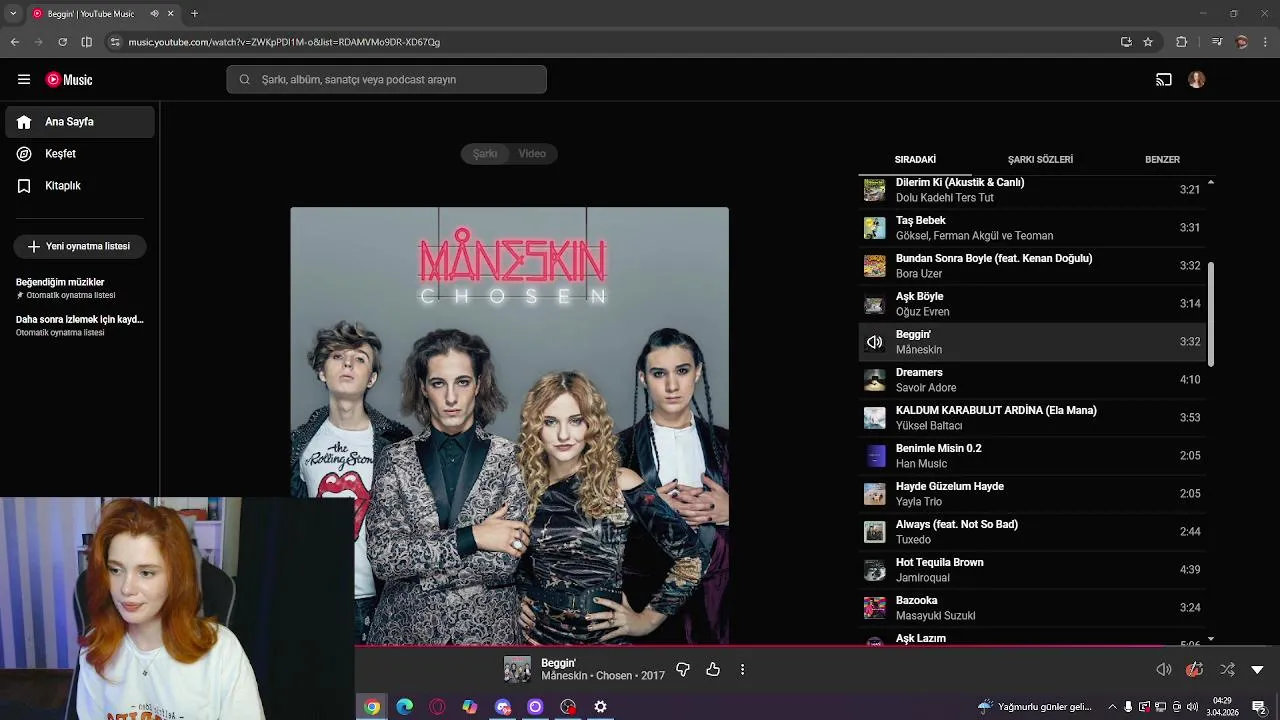Play Dilerim Ki (Akustik & Canlı) from queue
The height and width of the screenshot is (720, 1280).
point(1032,190)
